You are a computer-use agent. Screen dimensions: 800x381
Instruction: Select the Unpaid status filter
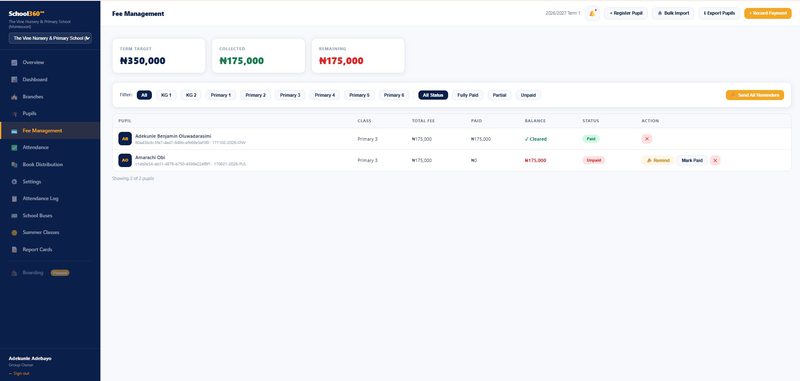click(x=529, y=95)
